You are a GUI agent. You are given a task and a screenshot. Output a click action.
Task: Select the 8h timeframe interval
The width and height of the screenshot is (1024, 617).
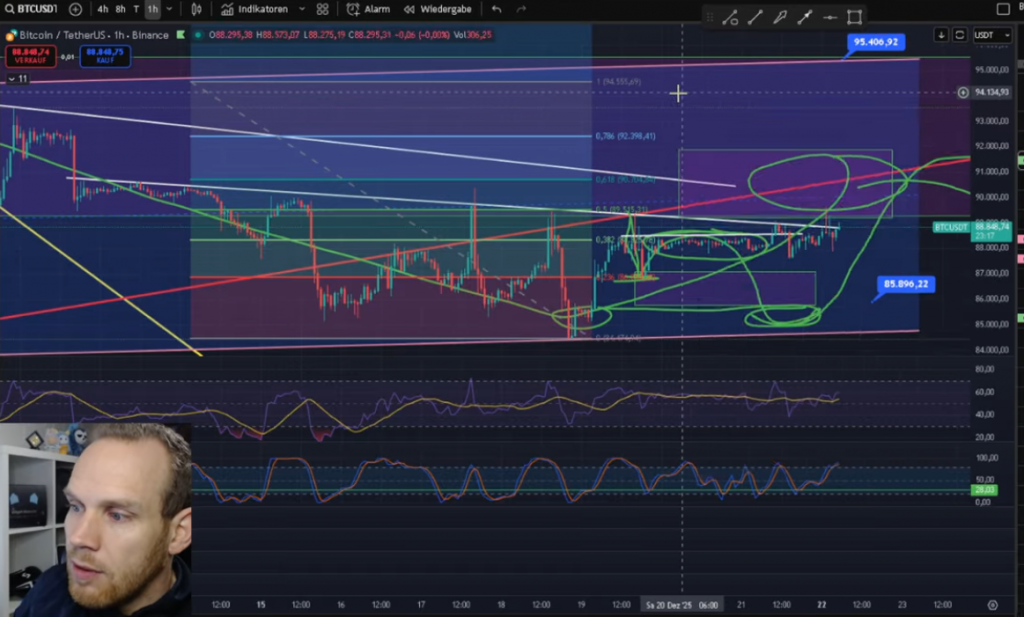tap(121, 9)
